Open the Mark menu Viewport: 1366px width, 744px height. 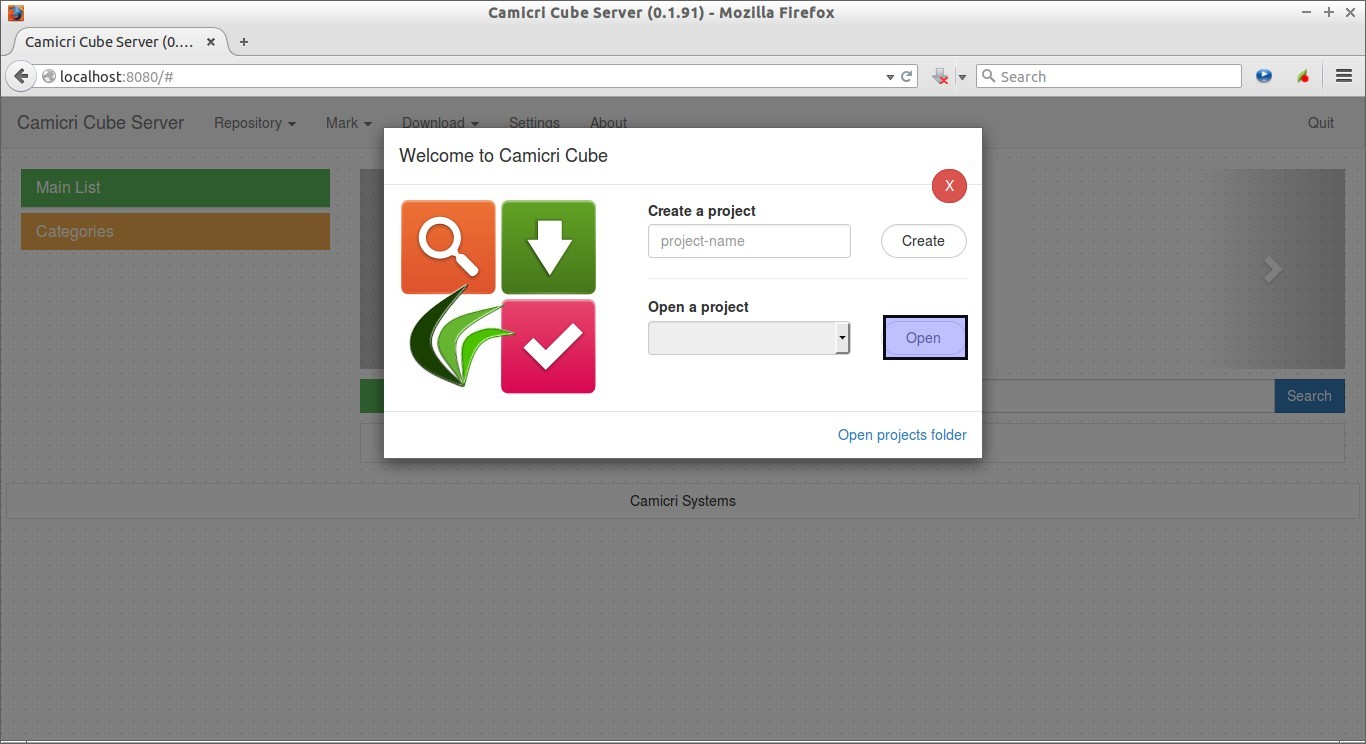348,123
